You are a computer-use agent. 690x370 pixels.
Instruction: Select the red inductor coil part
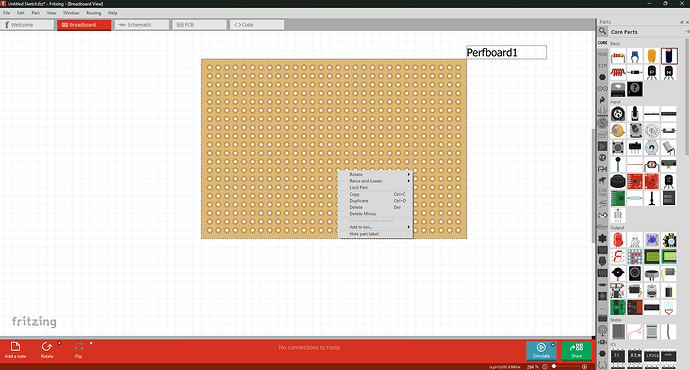pyautogui.click(x=618, y=72)
